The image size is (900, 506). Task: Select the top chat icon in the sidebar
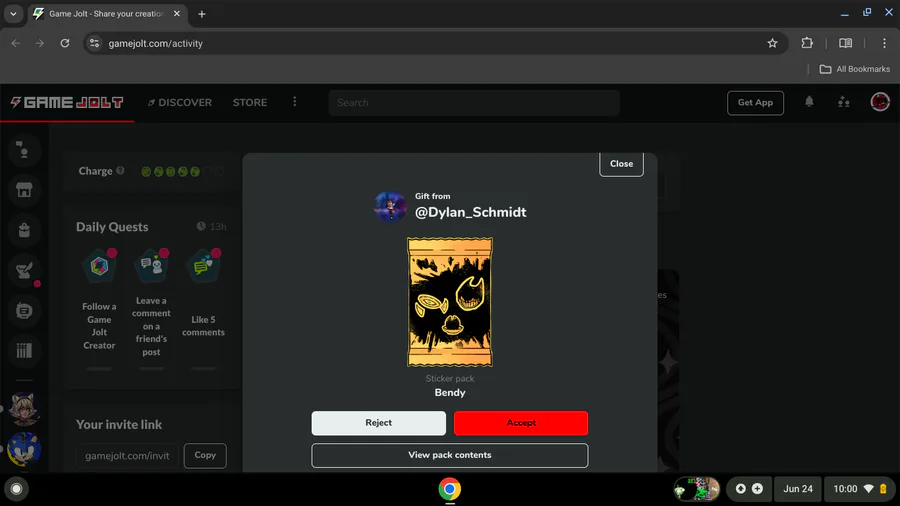pyautogui.click(x=24, y=150)
